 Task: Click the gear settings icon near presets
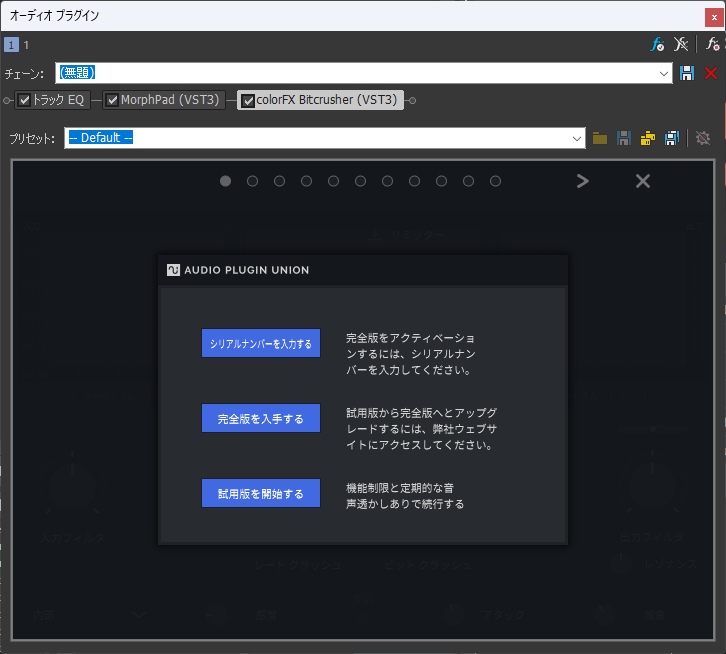click(x=703, y=138)
